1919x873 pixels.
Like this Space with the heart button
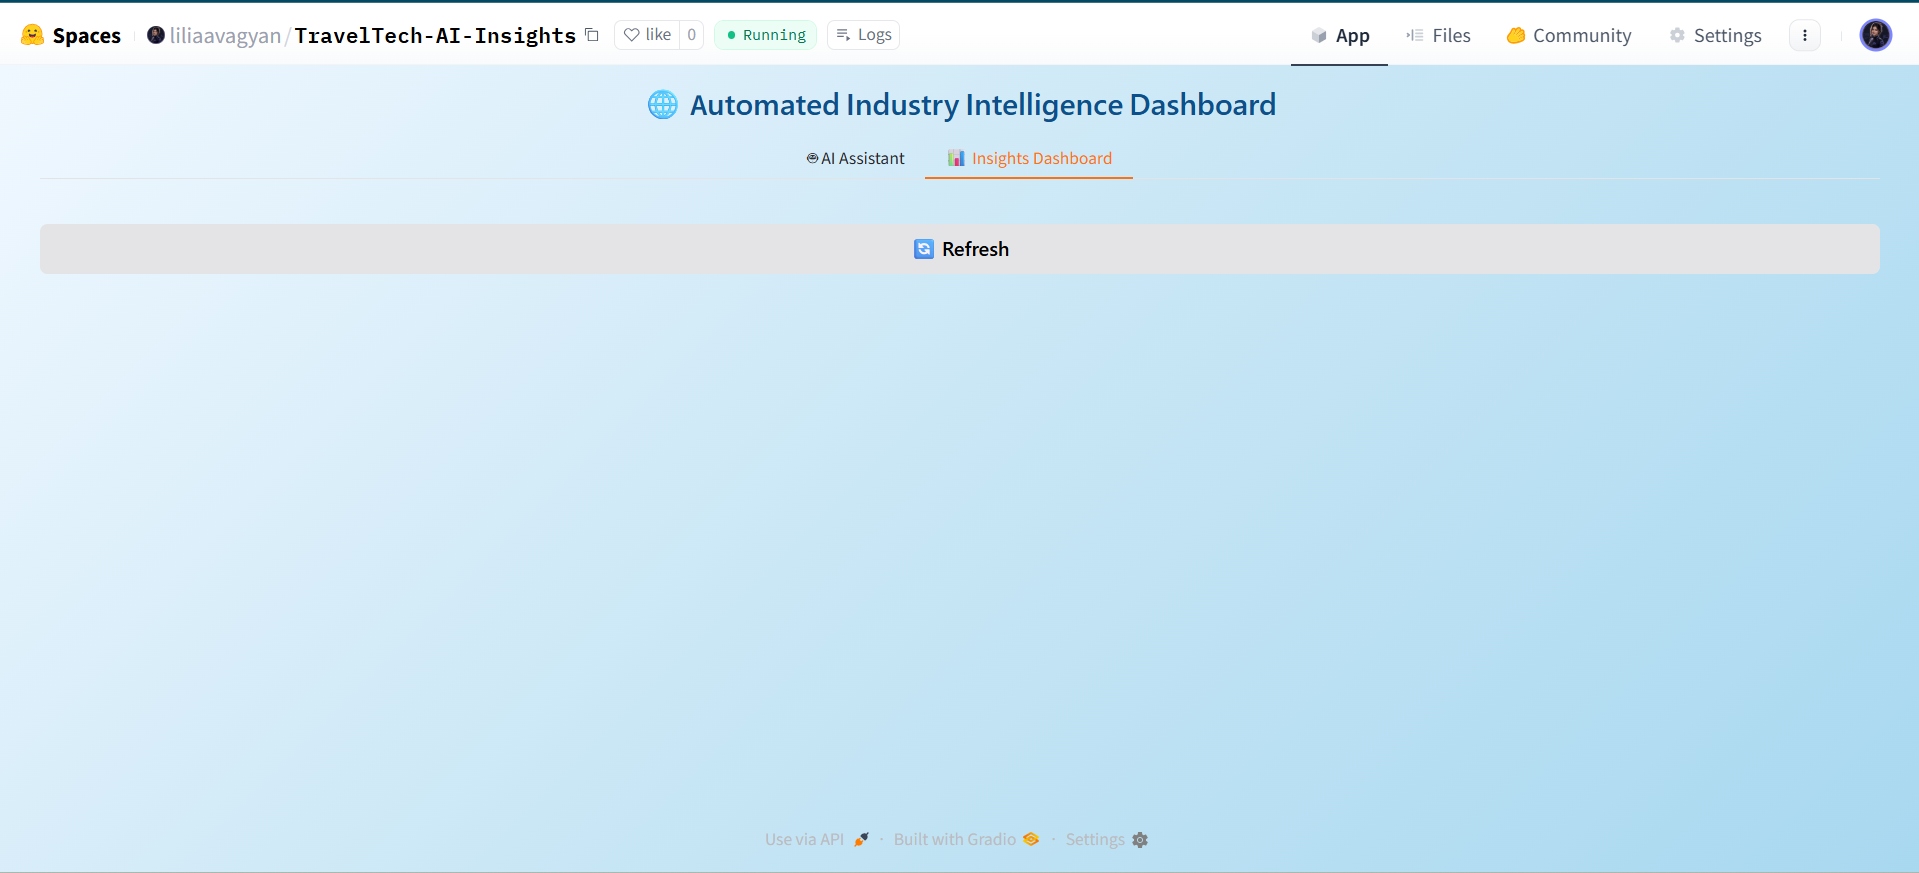click(647, 35)
